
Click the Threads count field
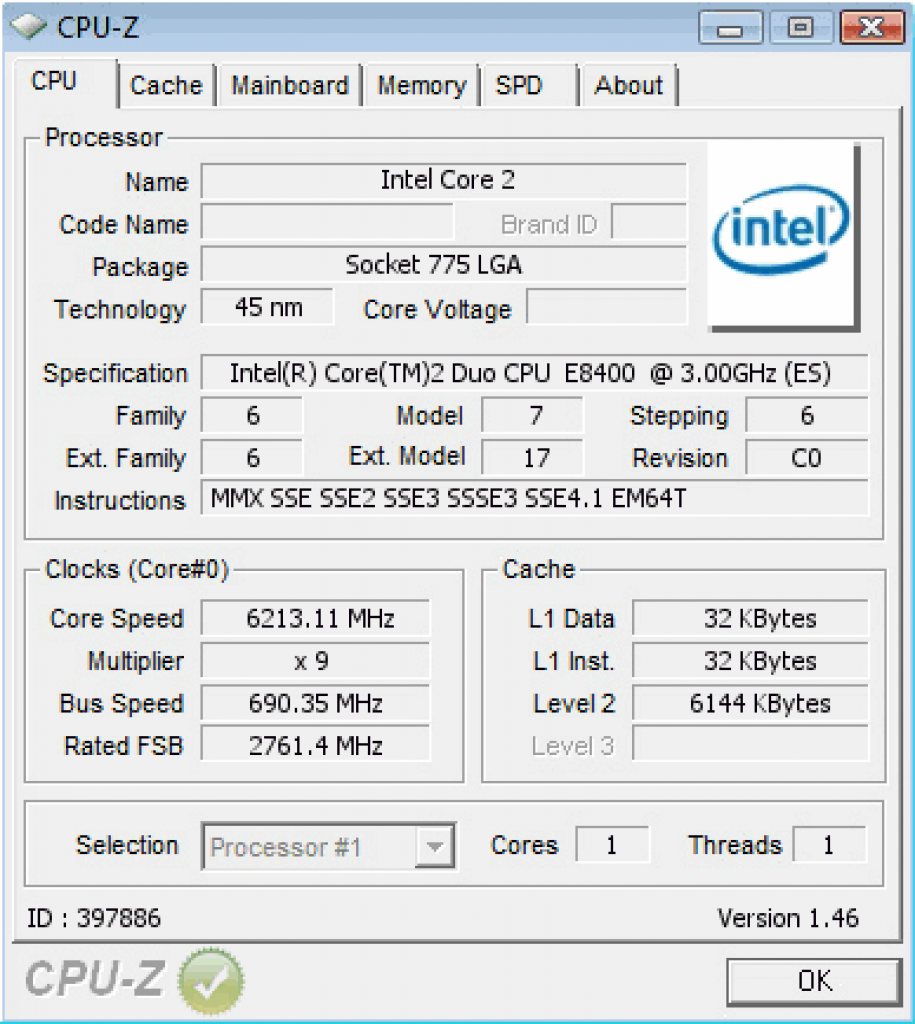click(x=829, y=845)
